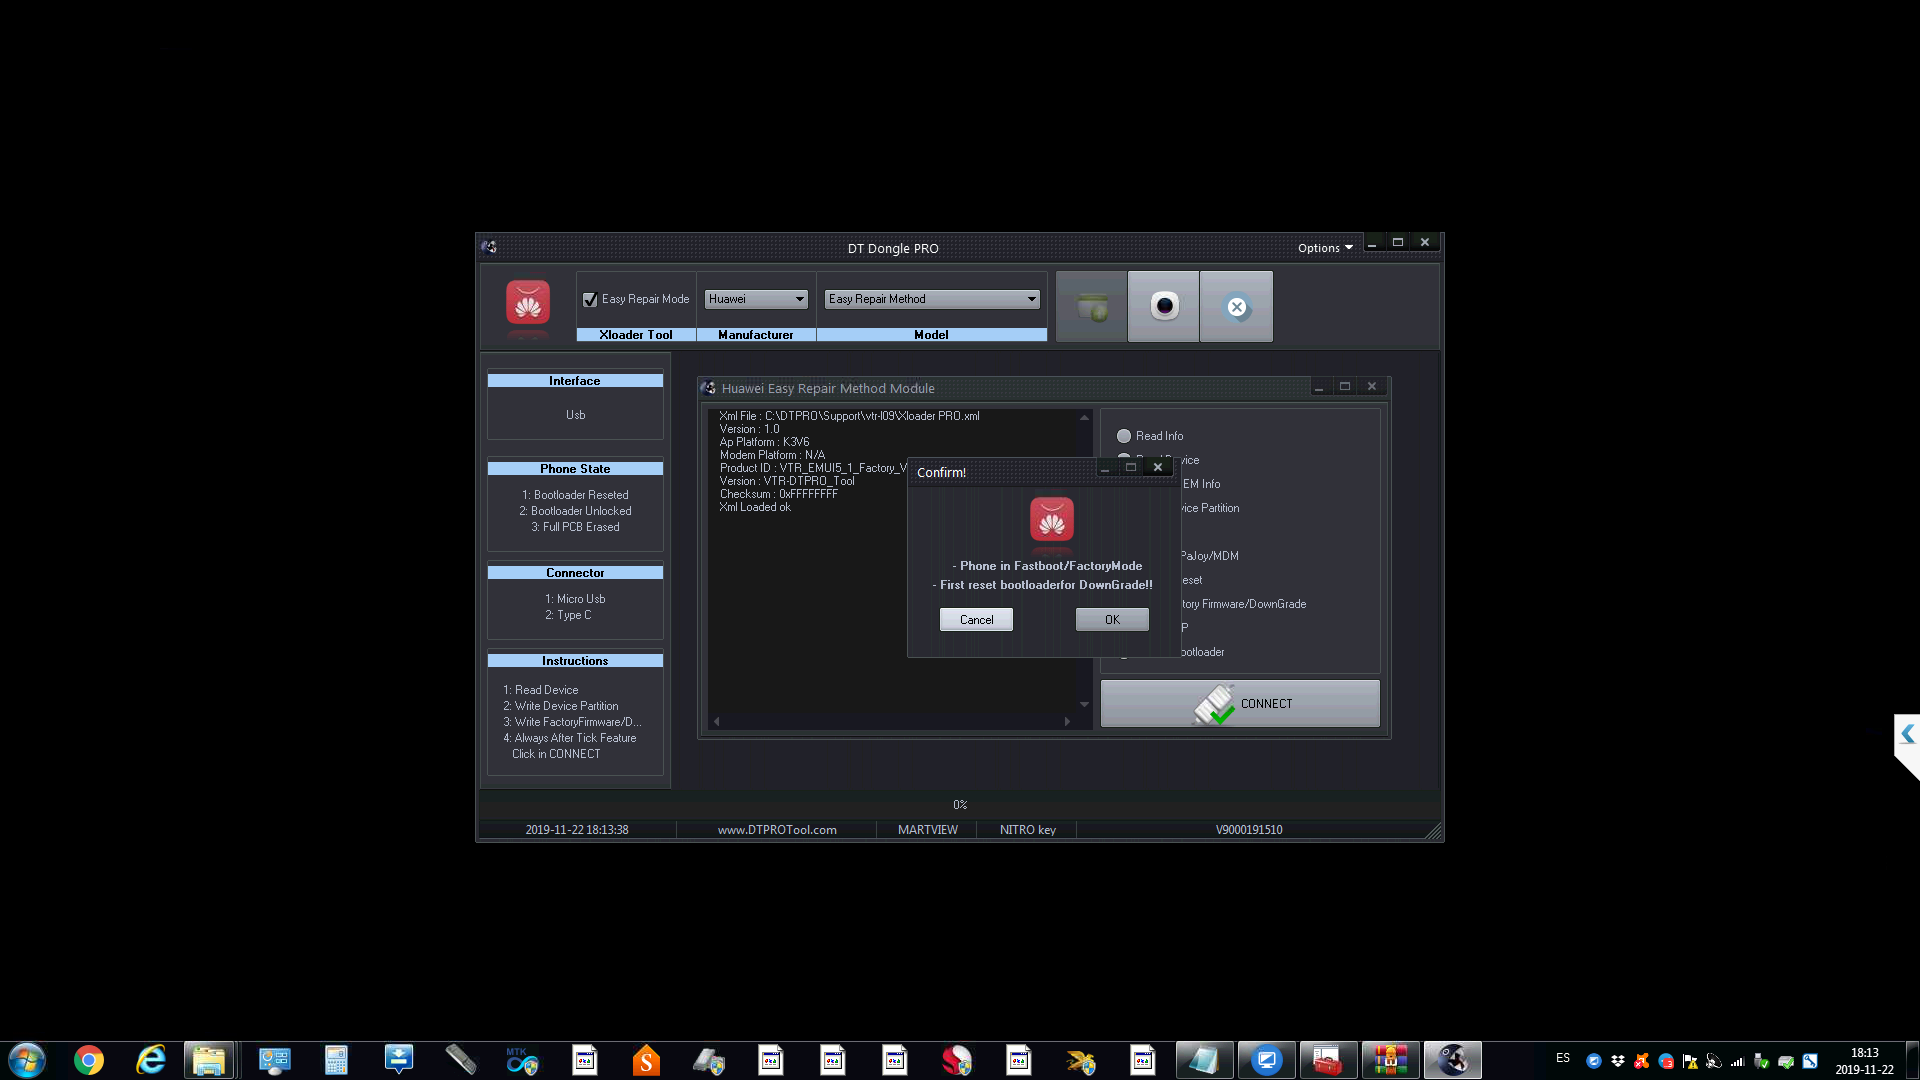Click the Firmware/DownGrade option label

[x=1243, y=604]
